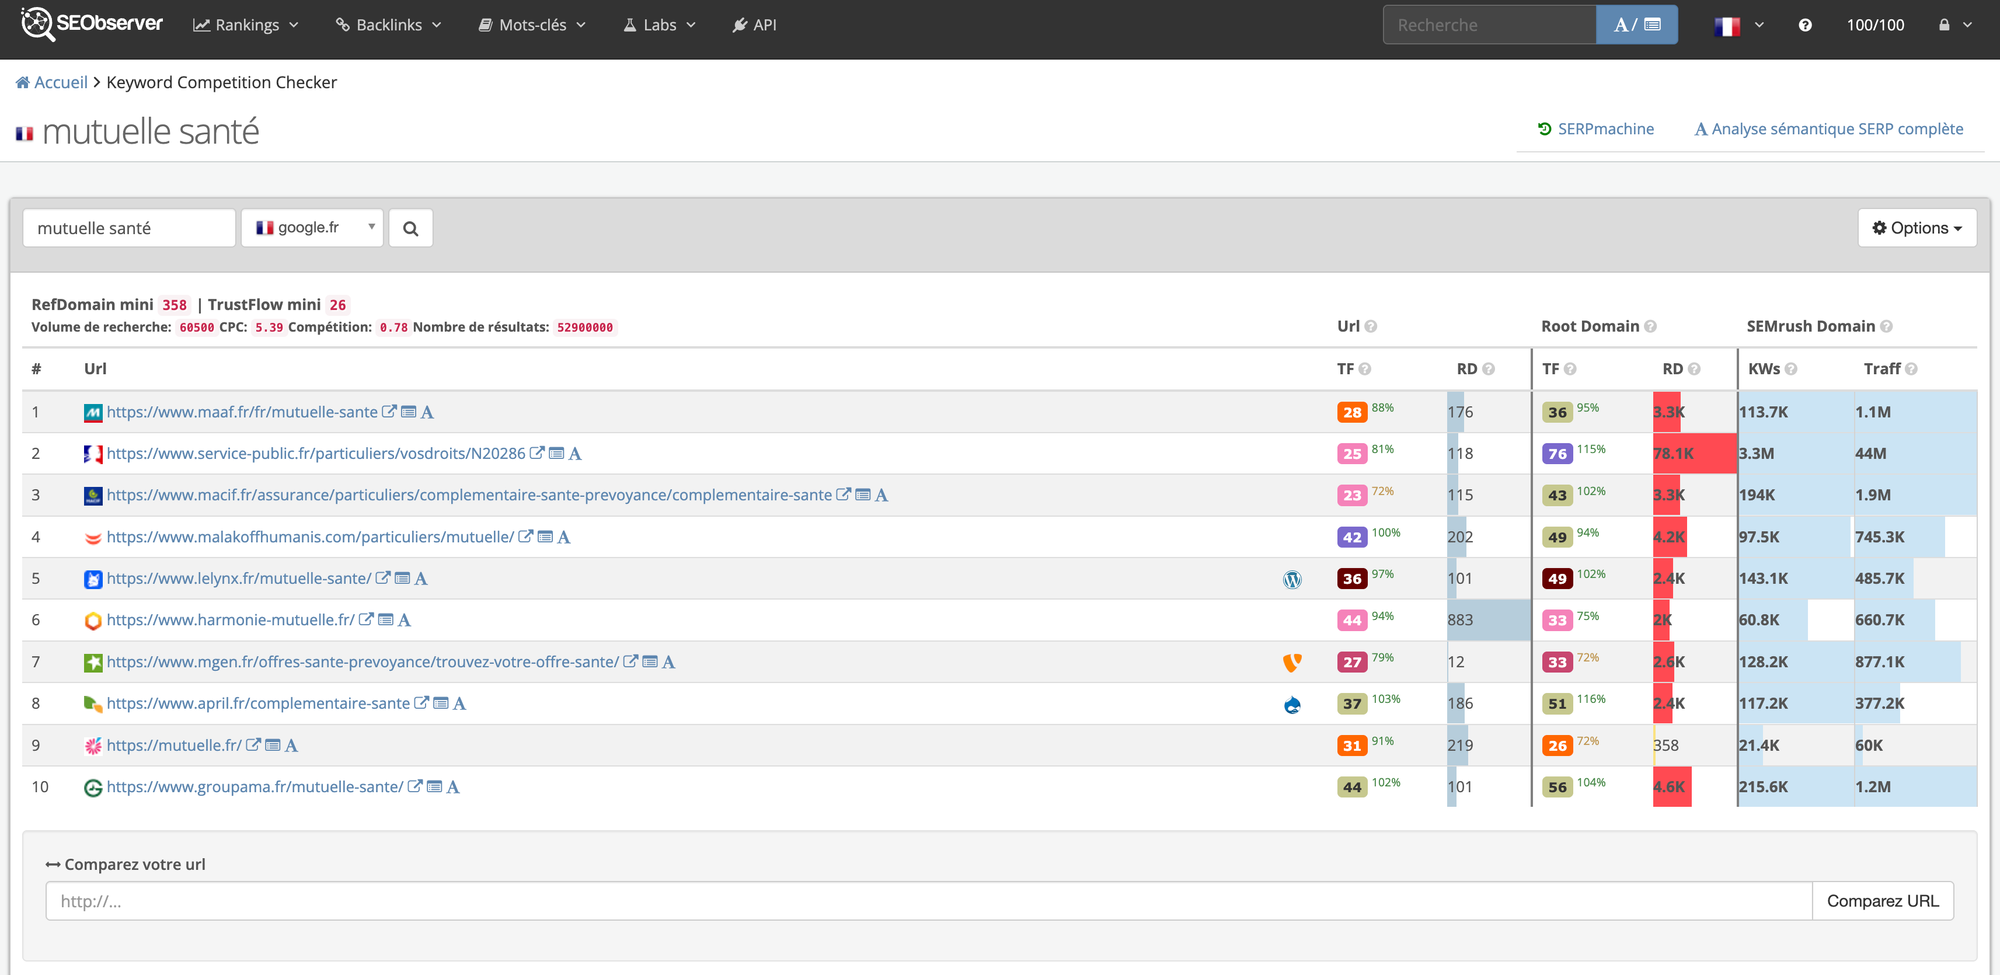Click text icon for april.fr row
Screen dimensions: 2000x975
(441, 704)
